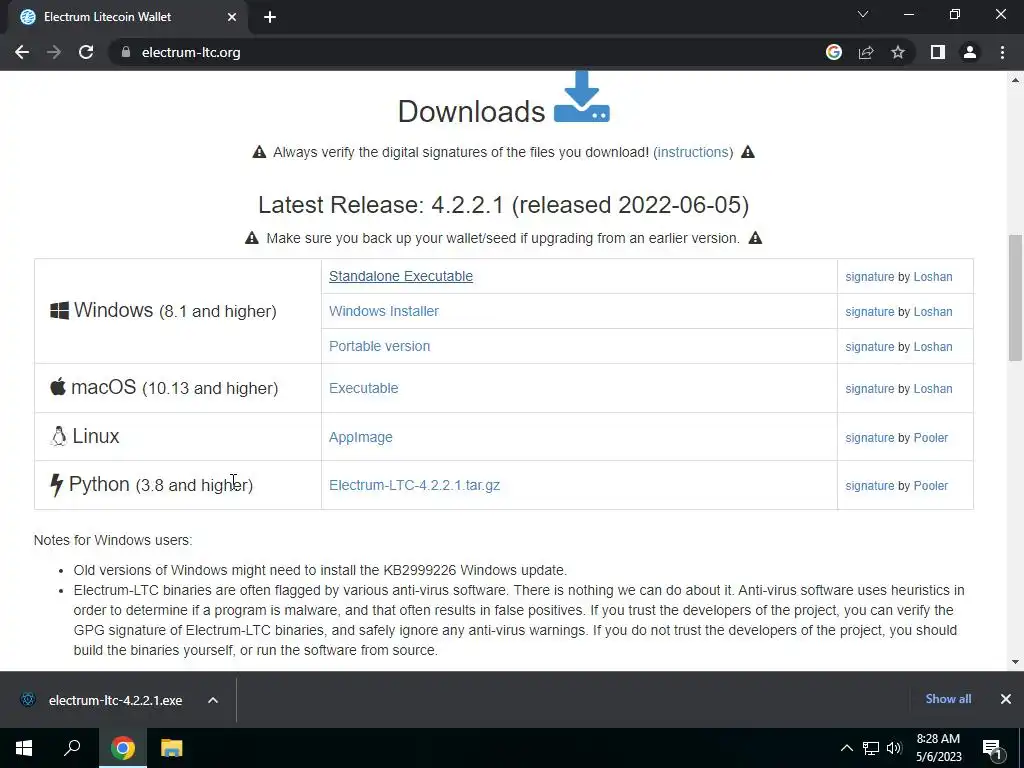
Task: Open the Chrome profile icon
Action: tap(970, 52)
